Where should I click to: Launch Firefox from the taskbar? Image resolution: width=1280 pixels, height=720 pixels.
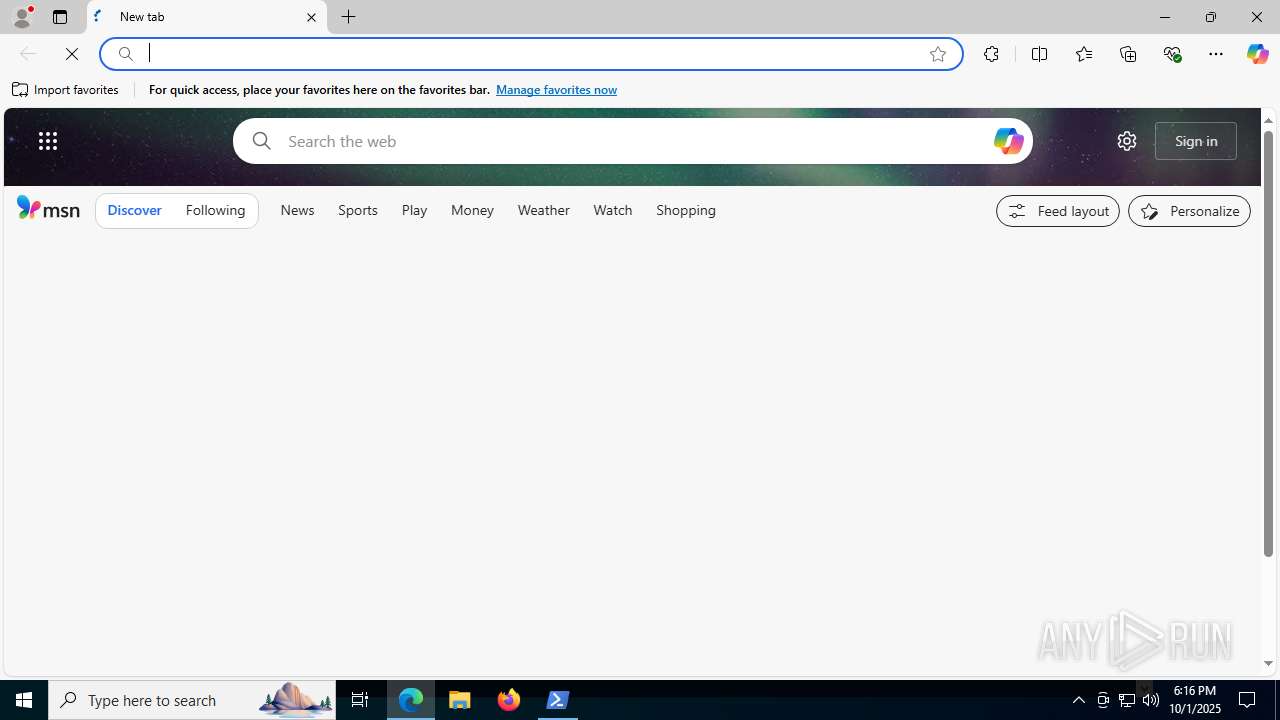pos(509,700)
